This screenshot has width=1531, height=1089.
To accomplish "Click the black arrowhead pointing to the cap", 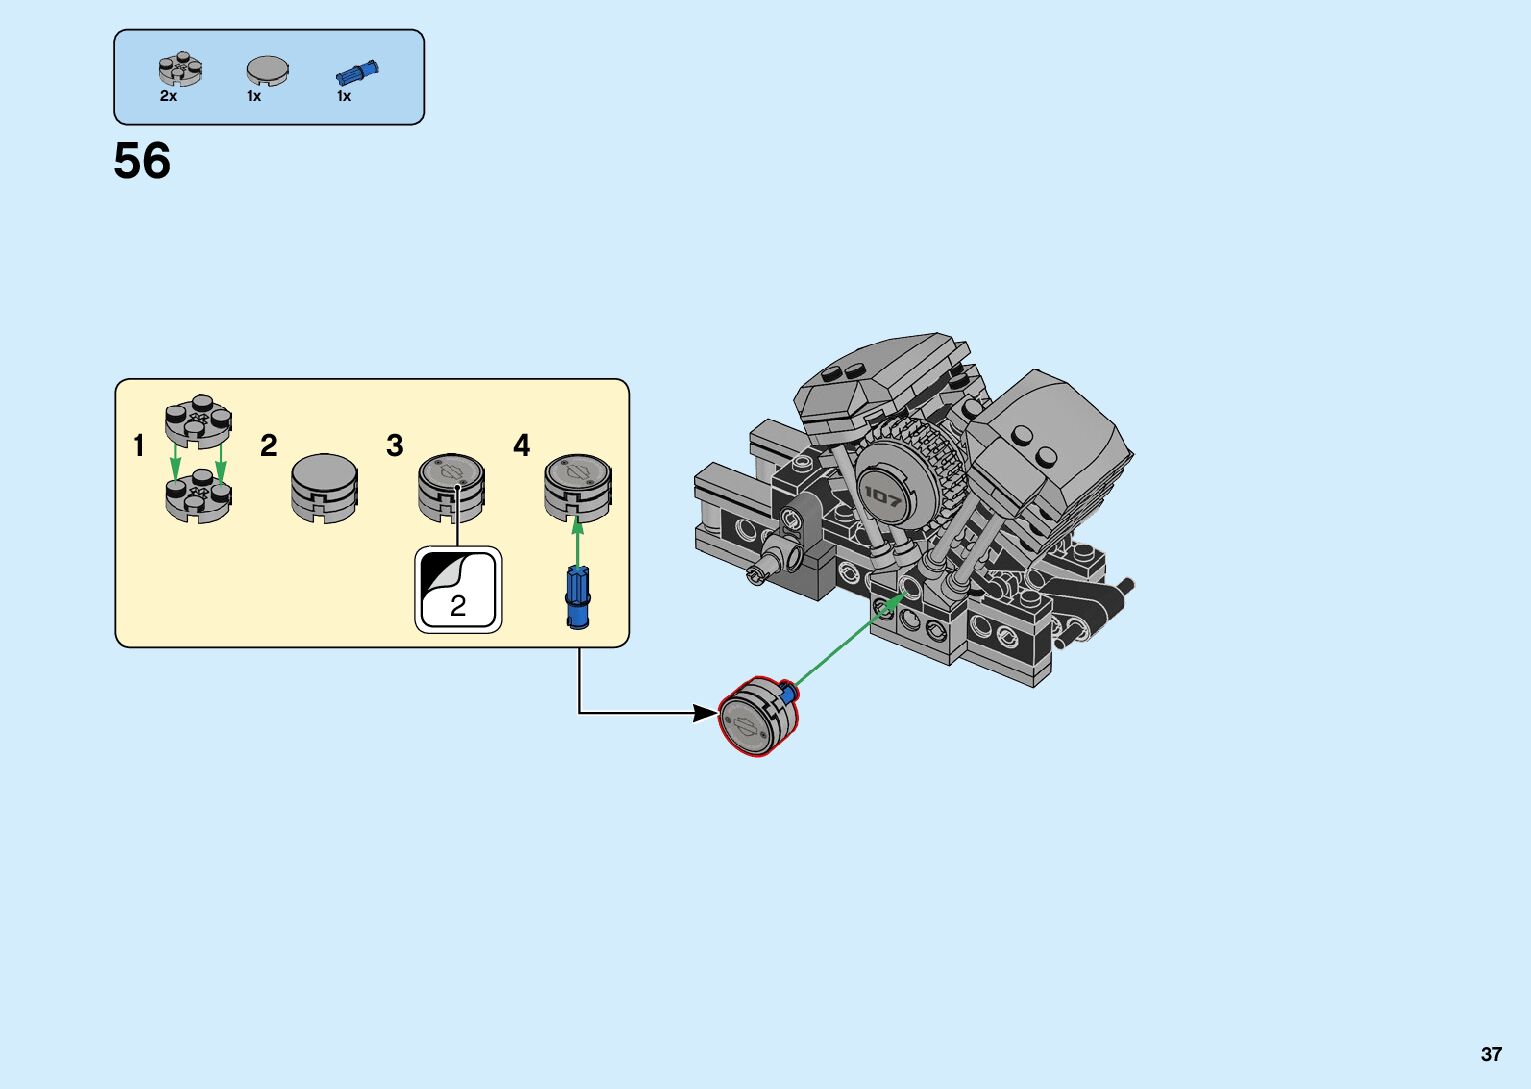I will coord(706,713).
